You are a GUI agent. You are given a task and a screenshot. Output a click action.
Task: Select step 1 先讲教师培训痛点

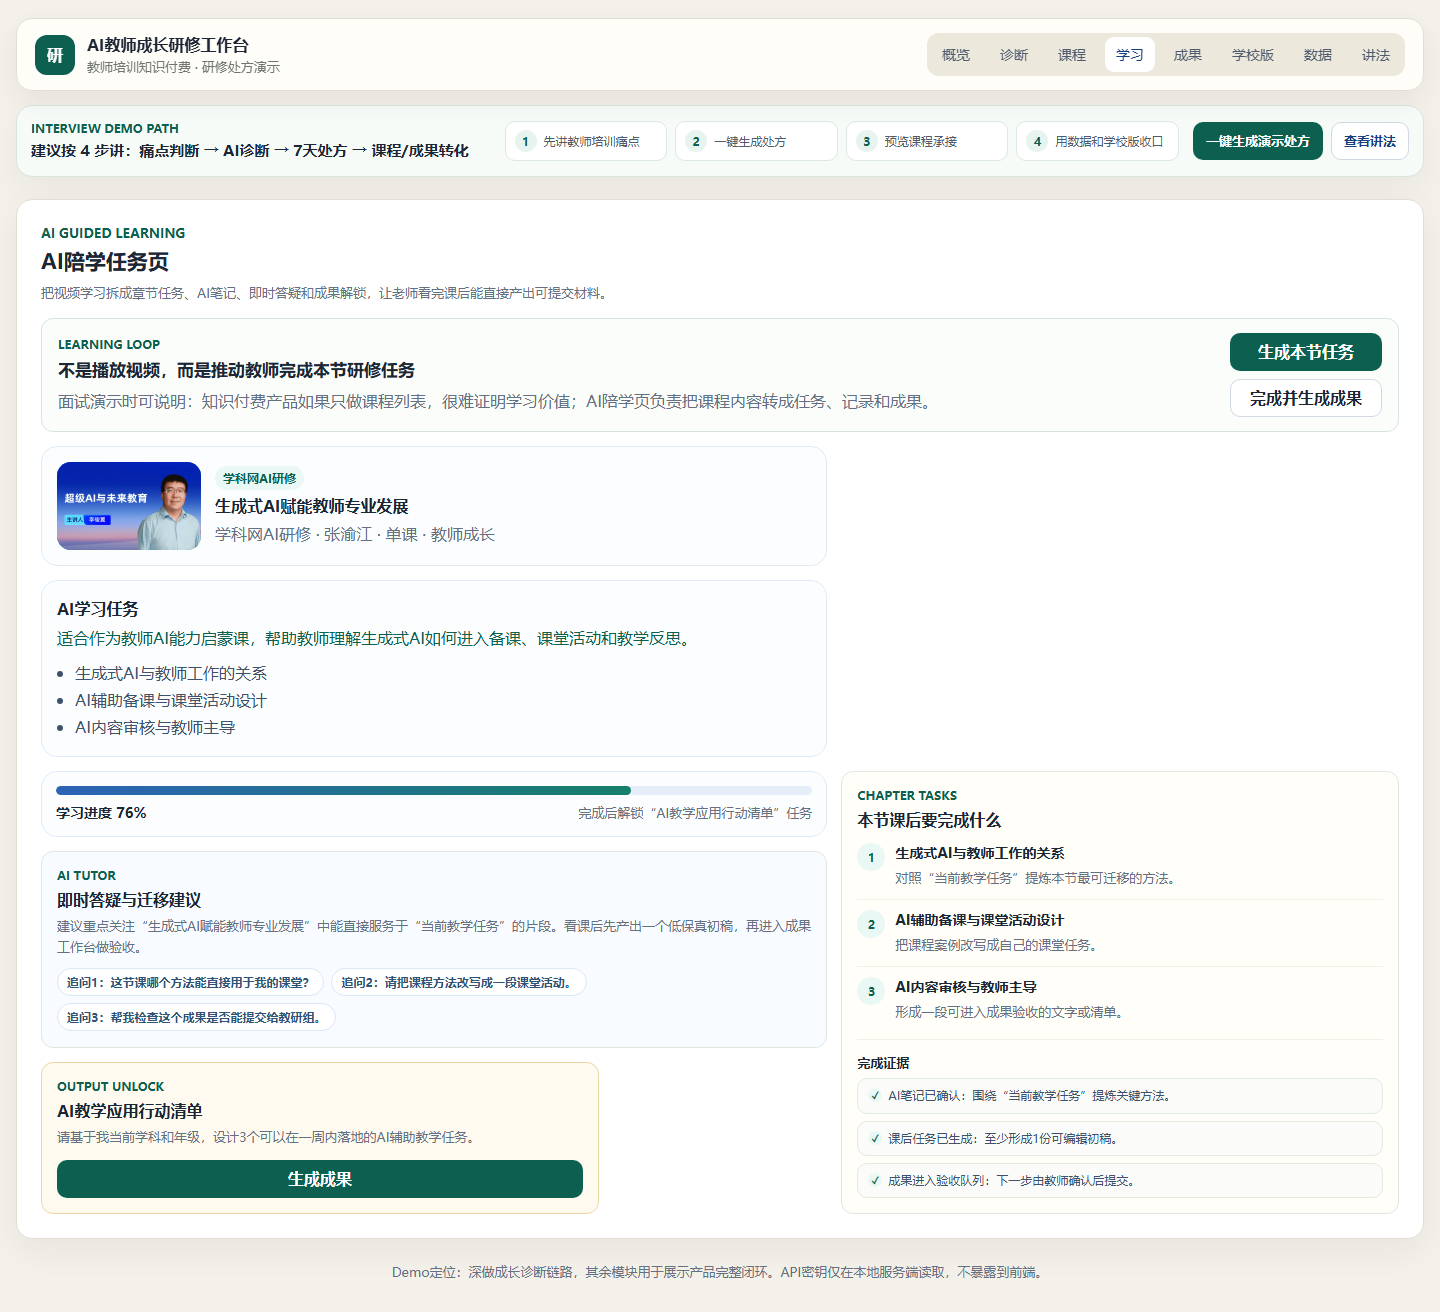586,141
